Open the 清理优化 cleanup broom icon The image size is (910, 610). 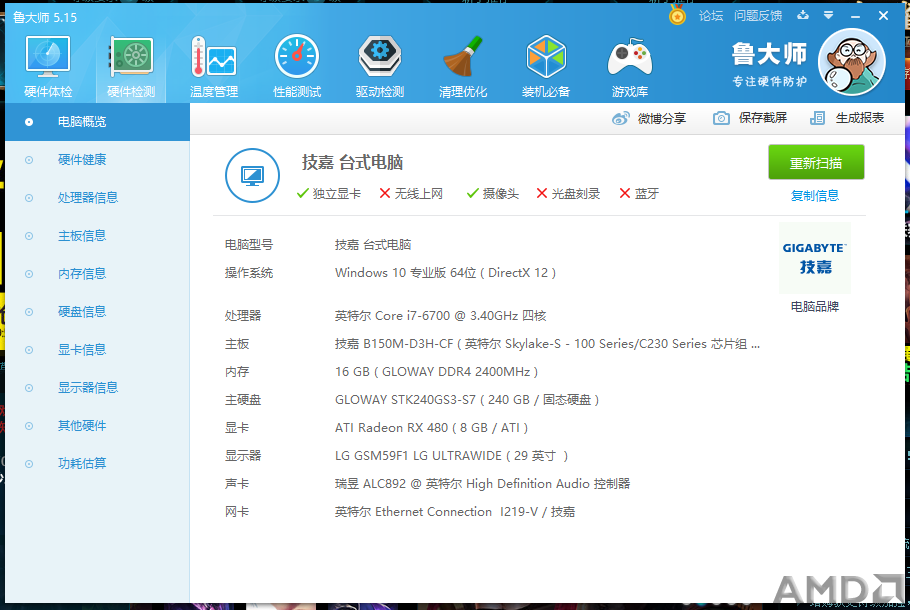click(x=463, y=66)
